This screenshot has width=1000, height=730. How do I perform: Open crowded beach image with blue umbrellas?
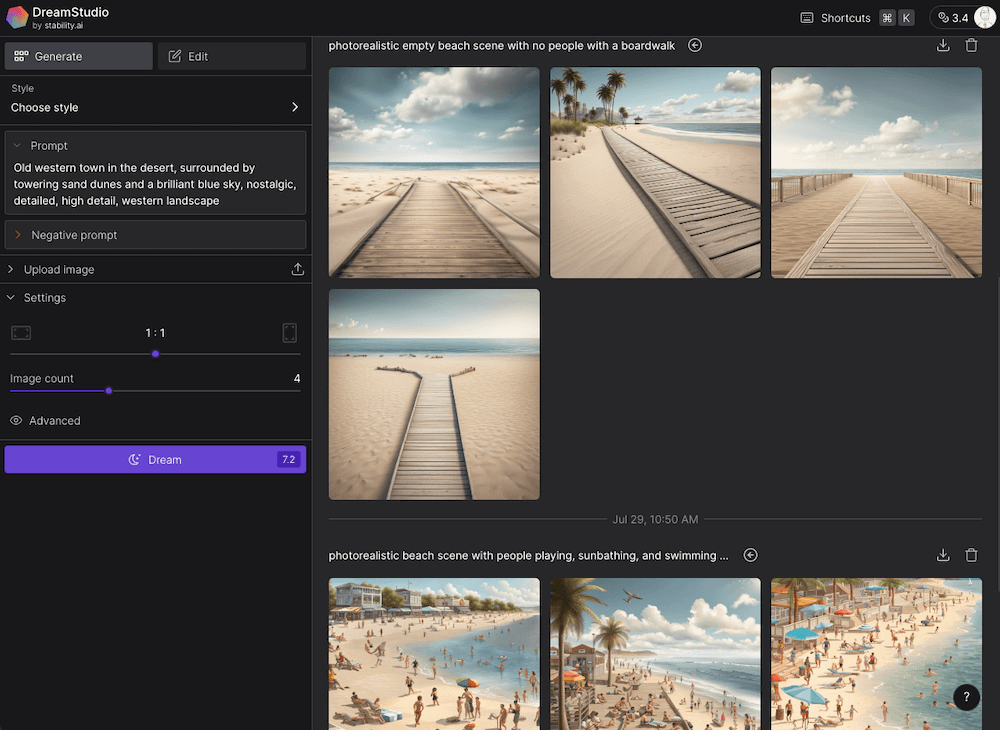coord(876,653)
